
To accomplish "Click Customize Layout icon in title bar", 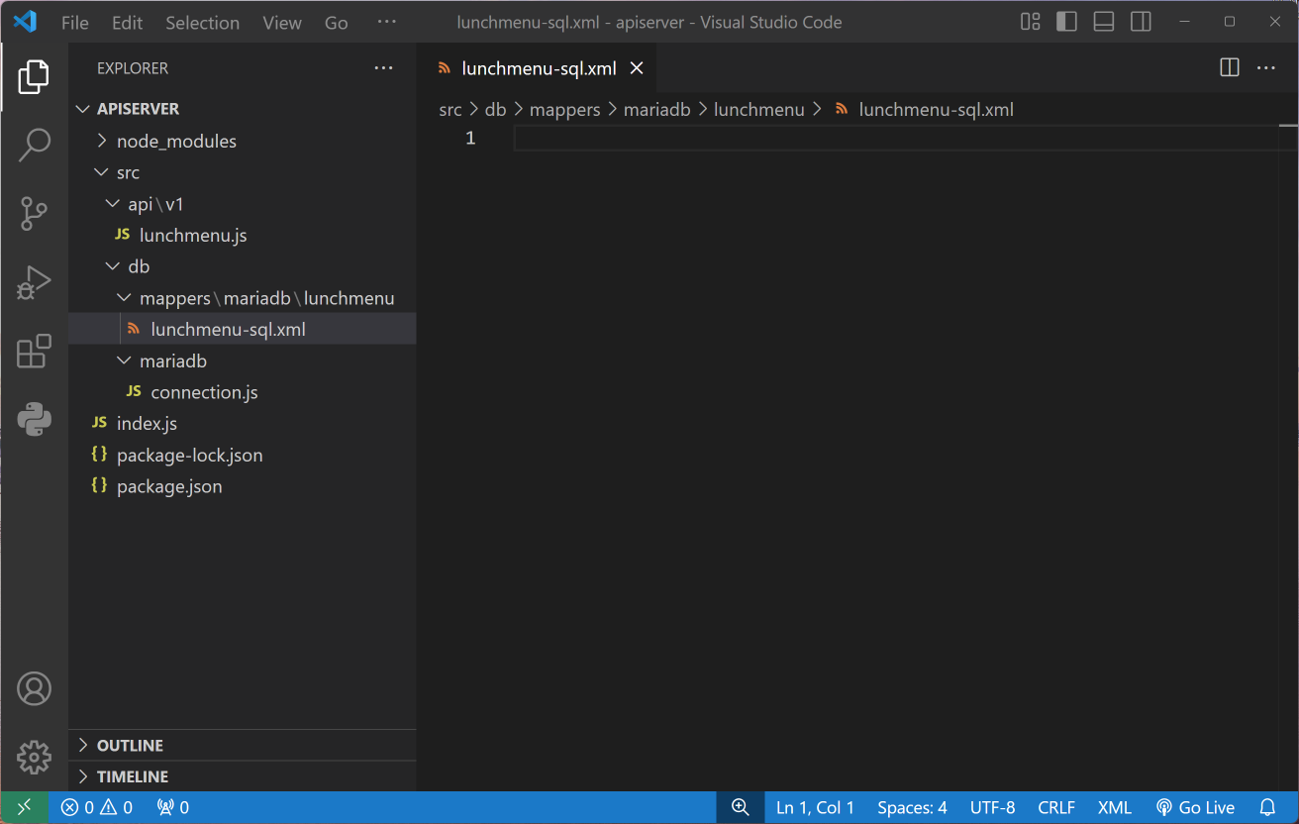I will tap(1030, 21).
